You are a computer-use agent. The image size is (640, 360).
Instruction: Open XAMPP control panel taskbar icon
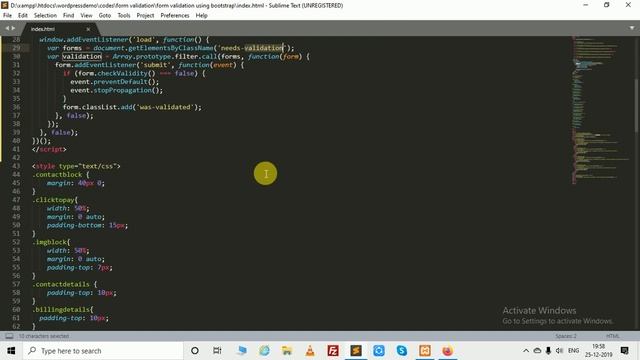tap(424, 351)
